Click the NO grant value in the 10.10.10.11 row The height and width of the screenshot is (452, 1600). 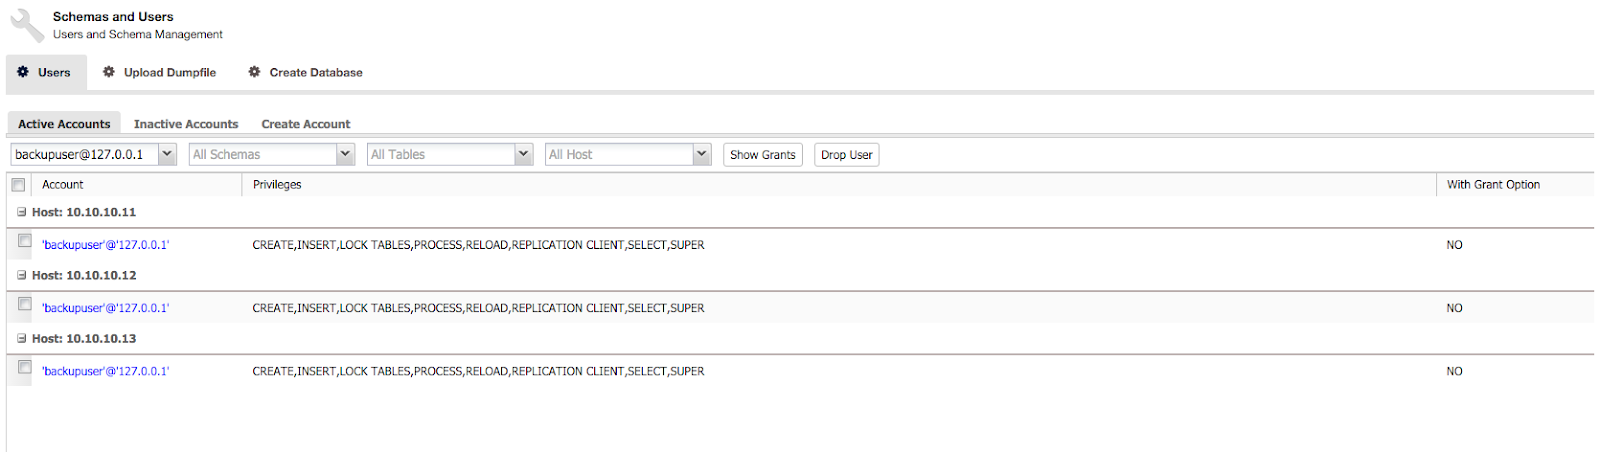pos(1454,245)
